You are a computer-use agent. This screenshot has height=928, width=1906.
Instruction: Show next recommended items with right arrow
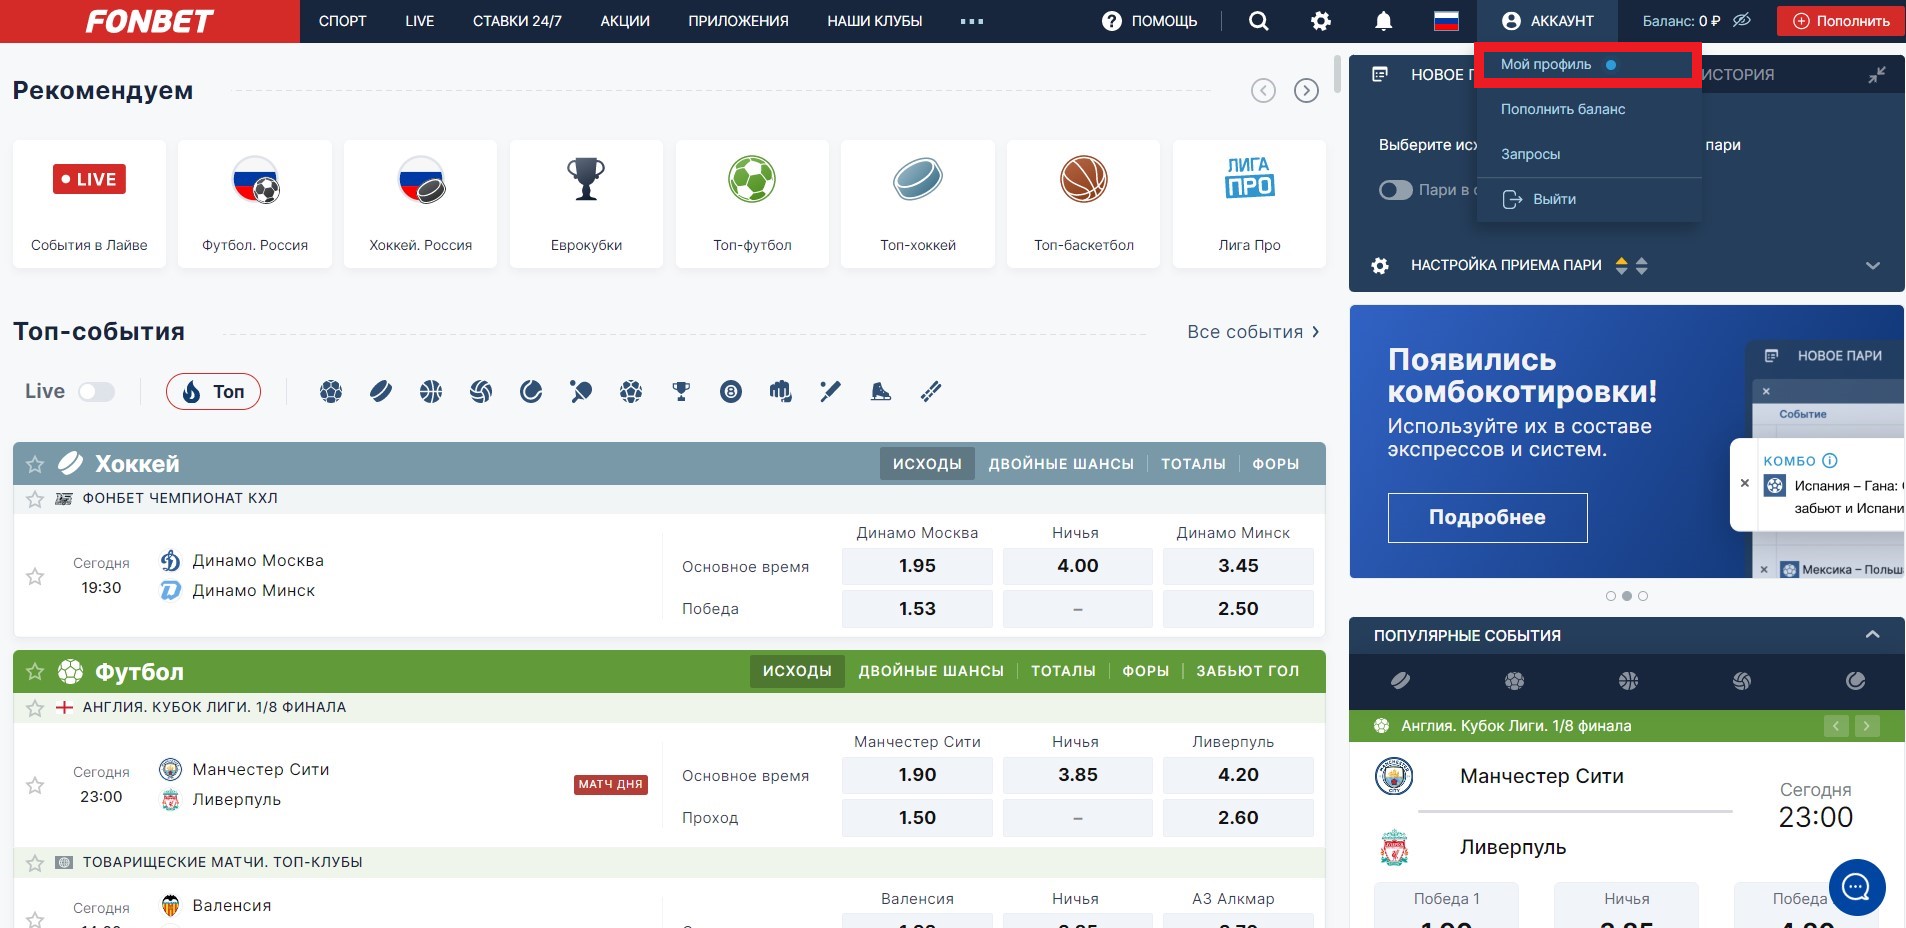point(1306,91)
